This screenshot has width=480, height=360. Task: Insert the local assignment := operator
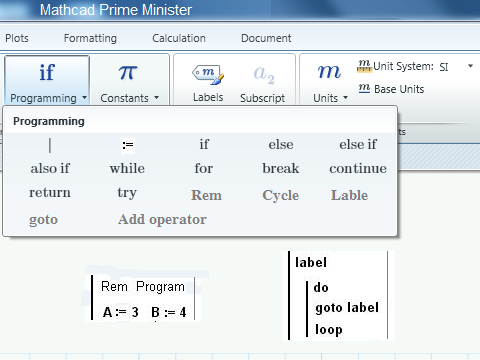point(128,145)
